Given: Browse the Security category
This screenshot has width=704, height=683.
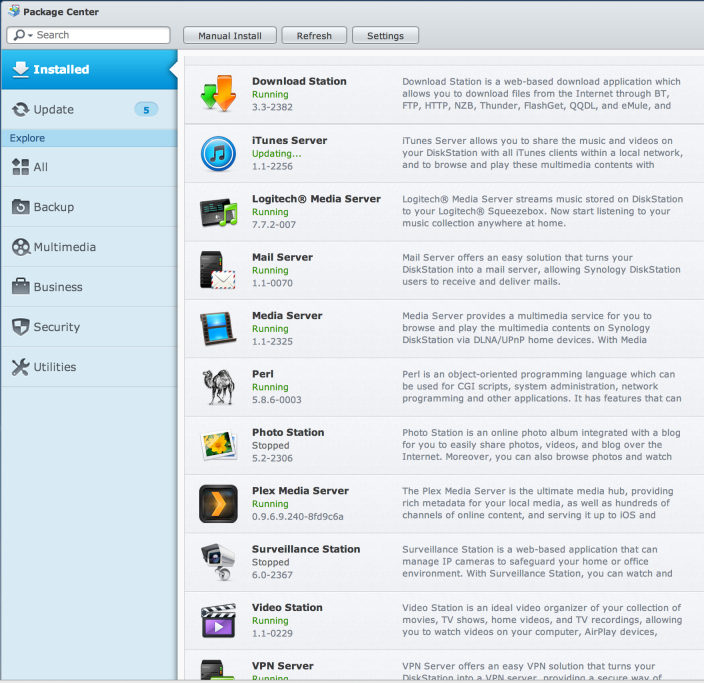Looking at the screenshot, I should click(89, 327).
